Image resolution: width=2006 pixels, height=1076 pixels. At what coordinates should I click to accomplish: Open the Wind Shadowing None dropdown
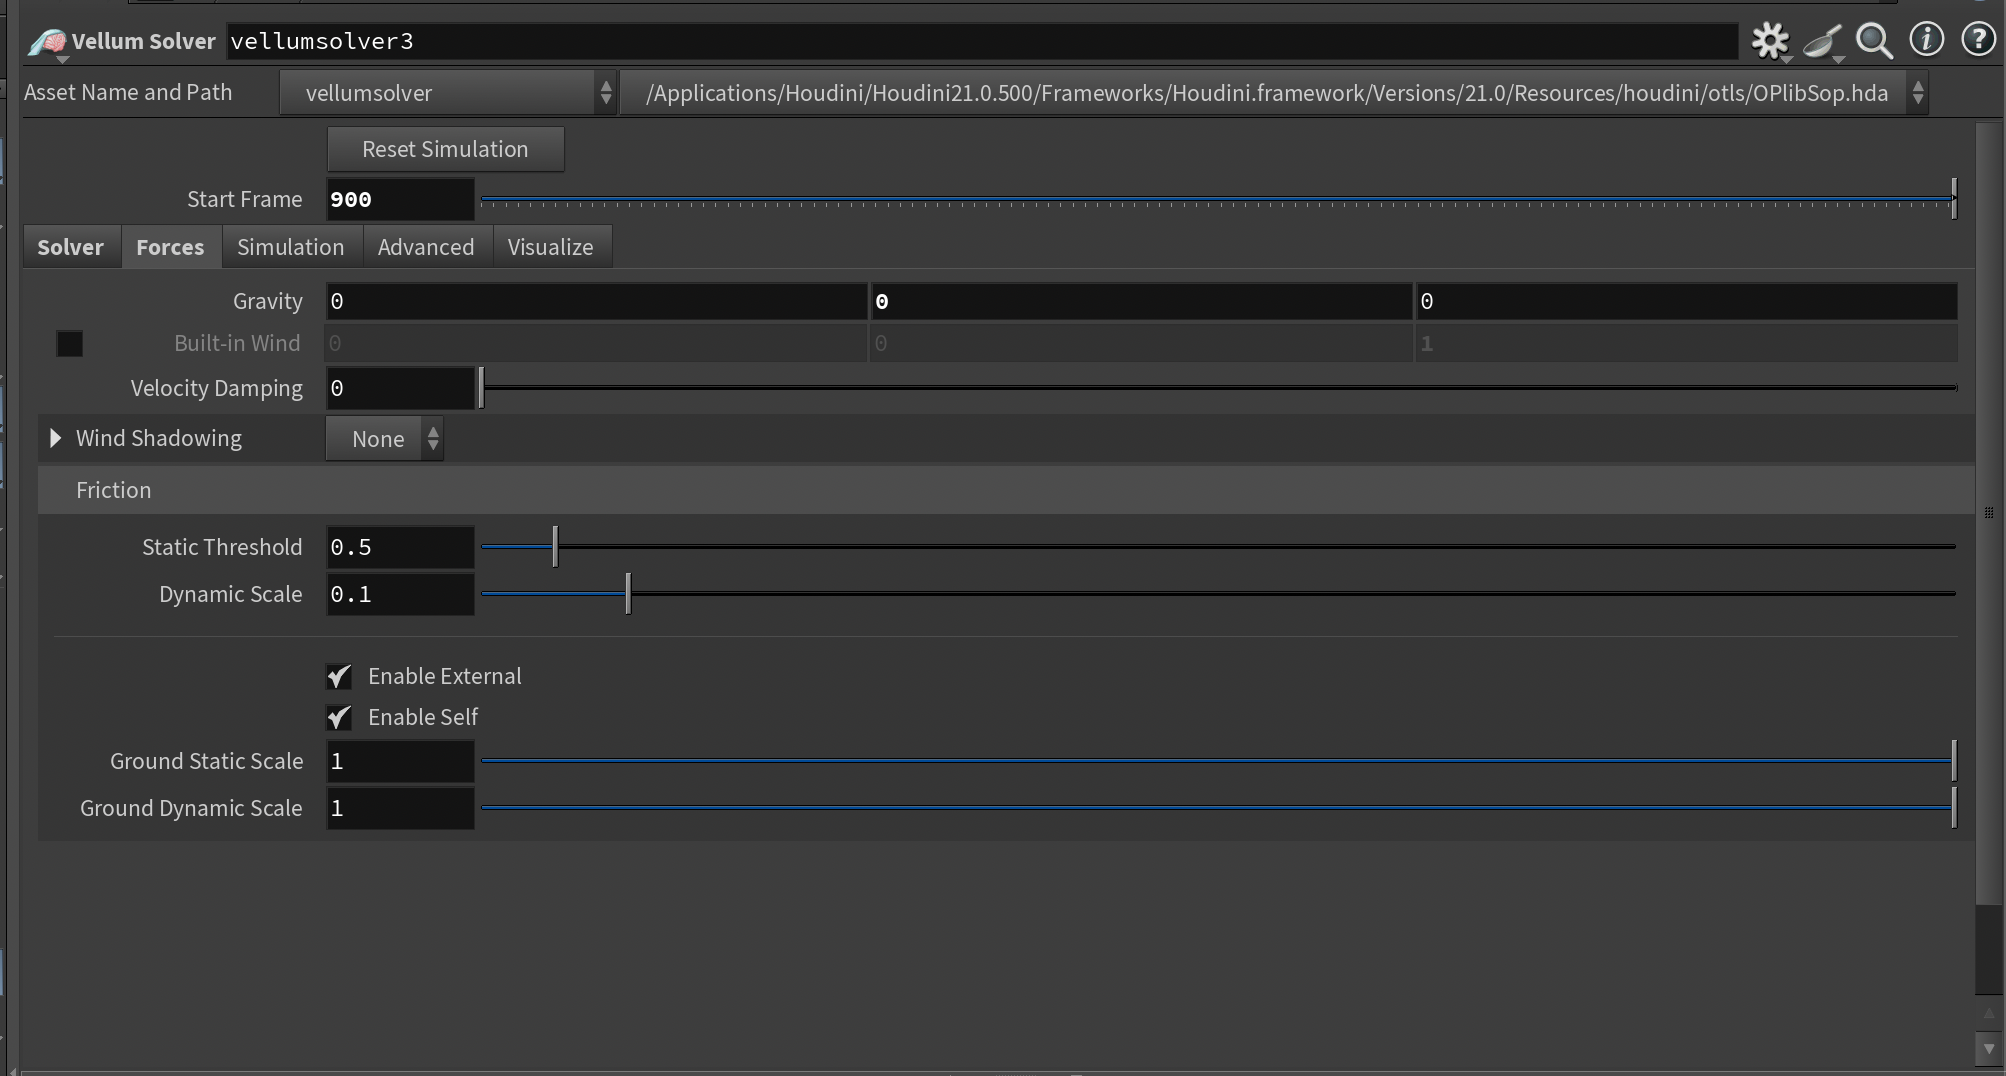pos(385,439)
